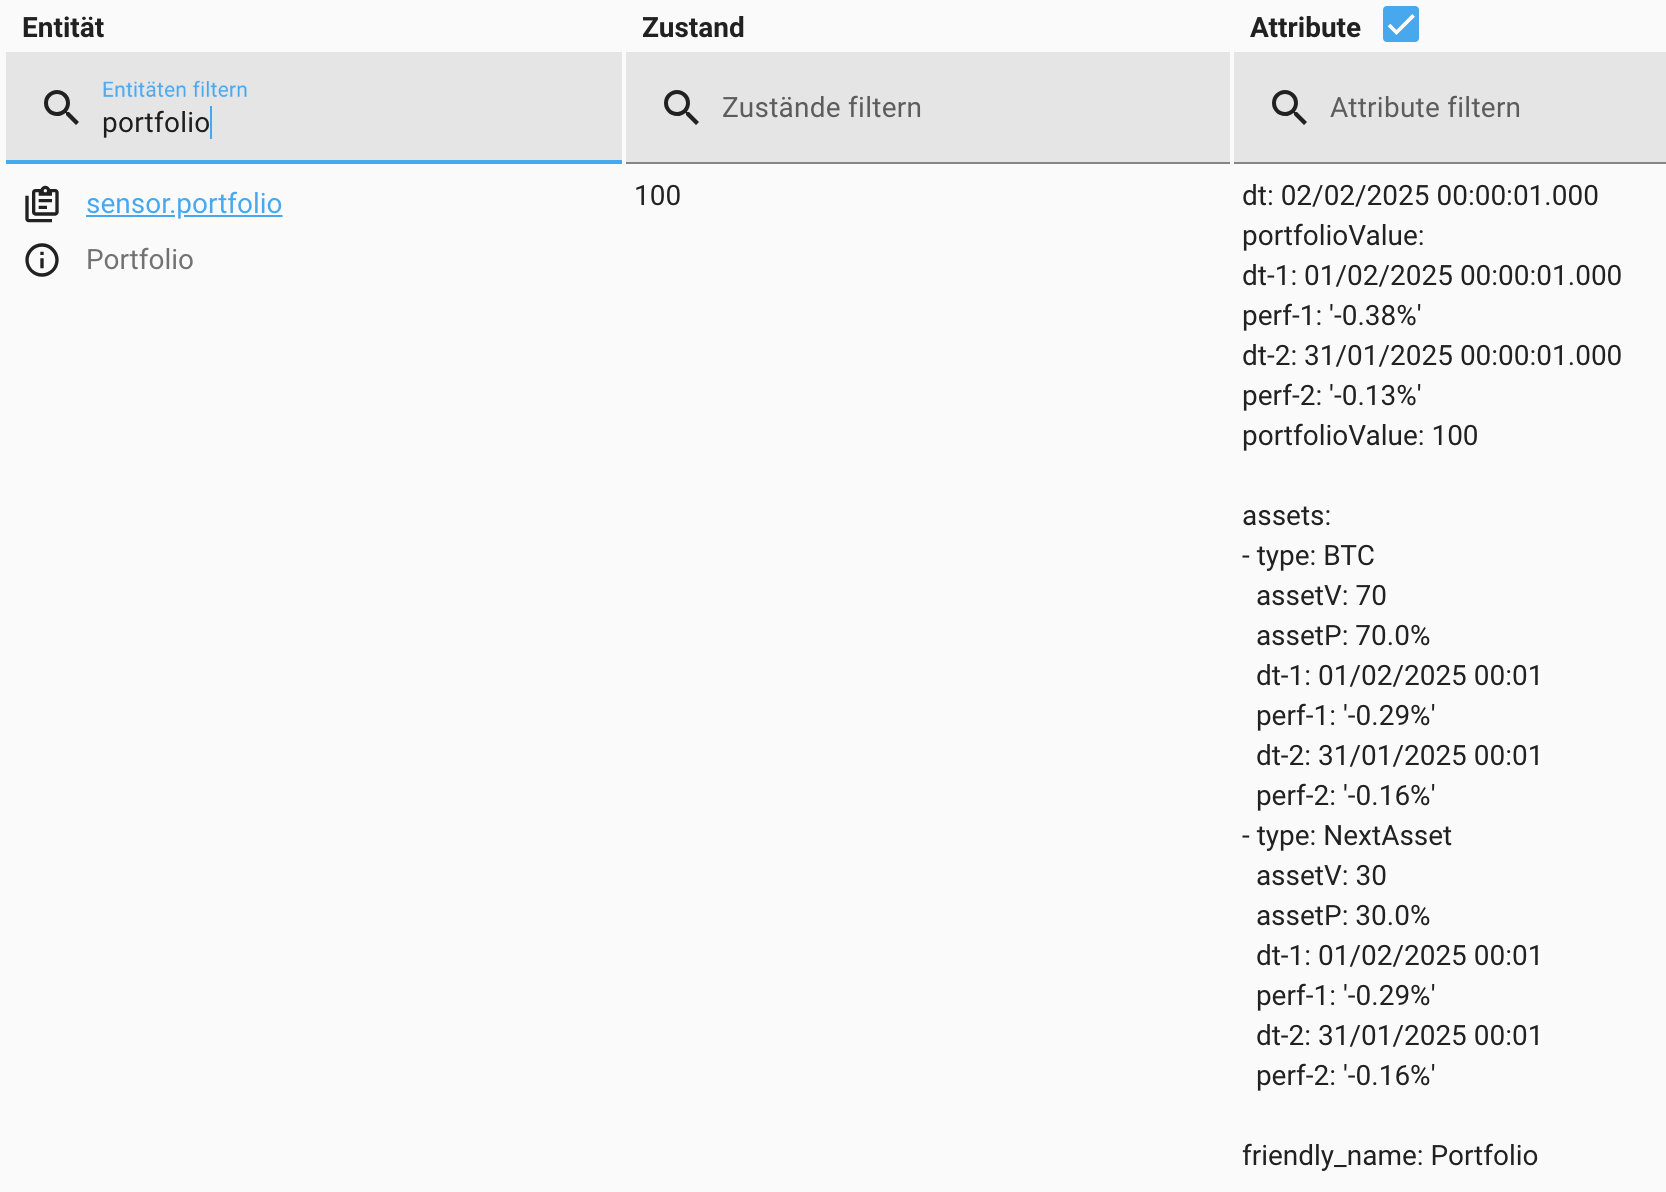Click the magnifier icon in the entity filter
This screenshot has width=1666, height=1192.
point(61,107)
